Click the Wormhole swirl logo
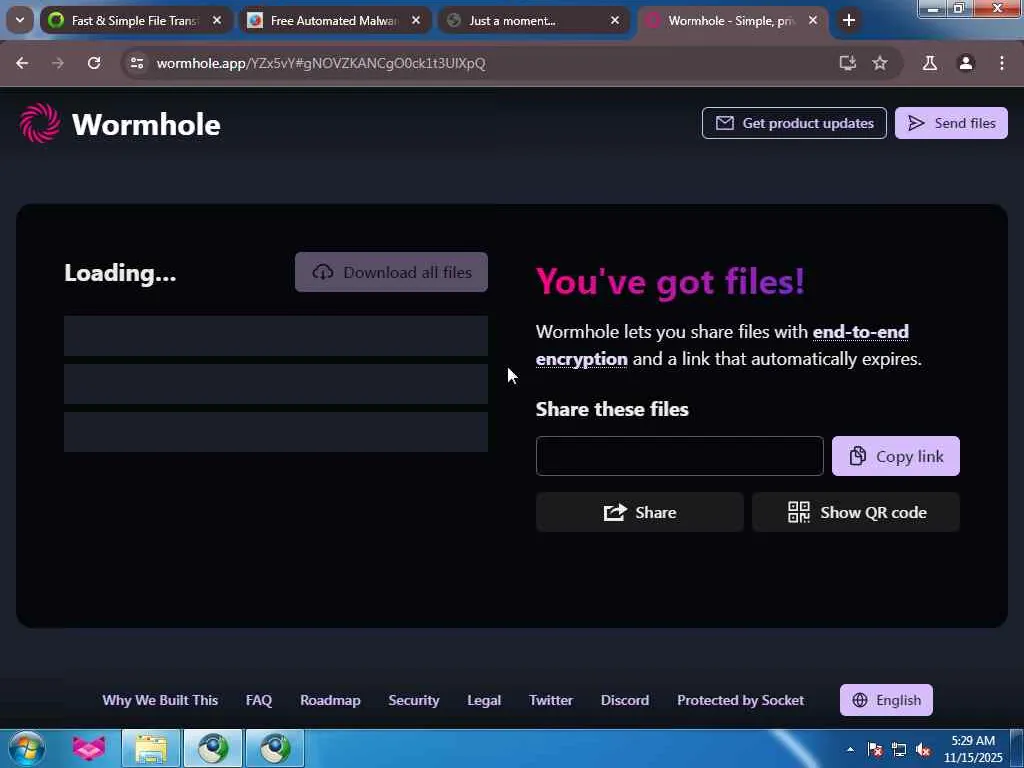This screenshot has width=1024, height=768. [x=40, y=123]
